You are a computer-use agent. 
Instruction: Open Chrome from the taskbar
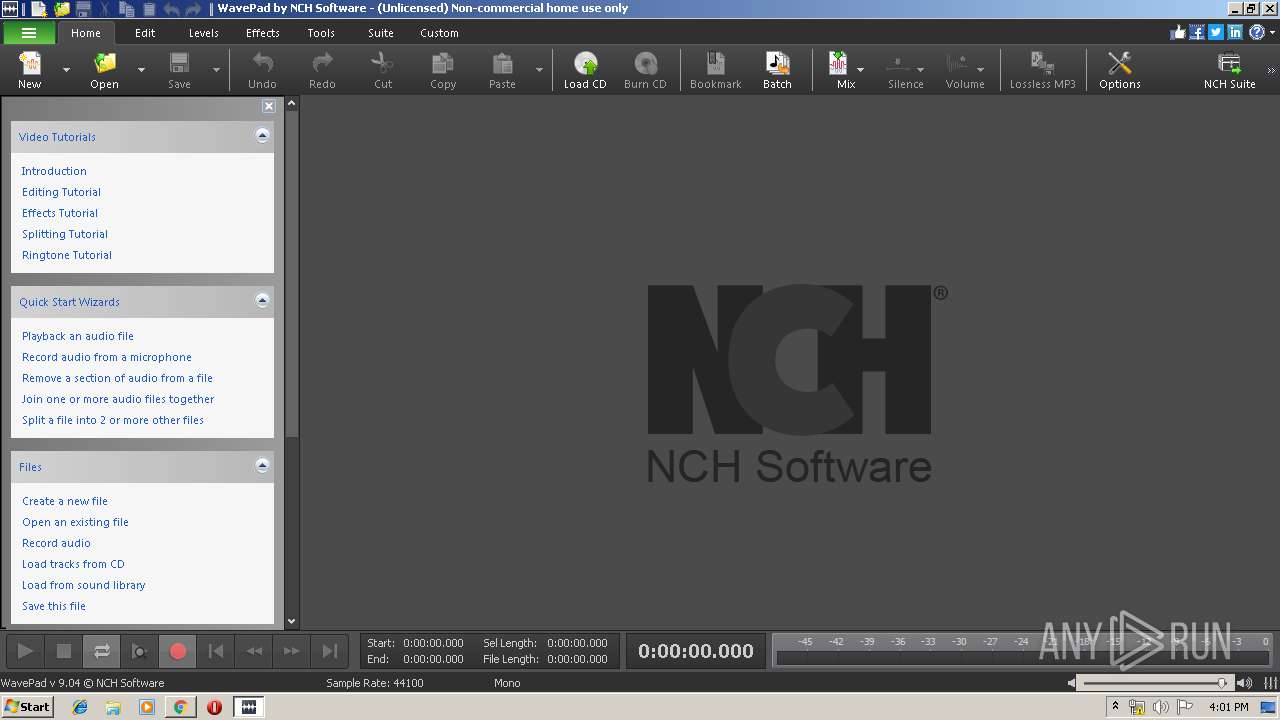pos(180,707)
